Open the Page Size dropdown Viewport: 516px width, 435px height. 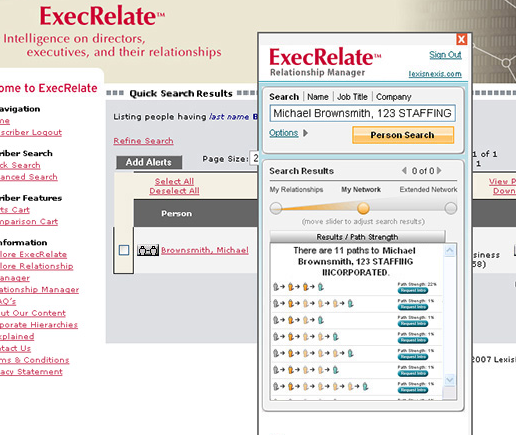click(x=254, y=158)
